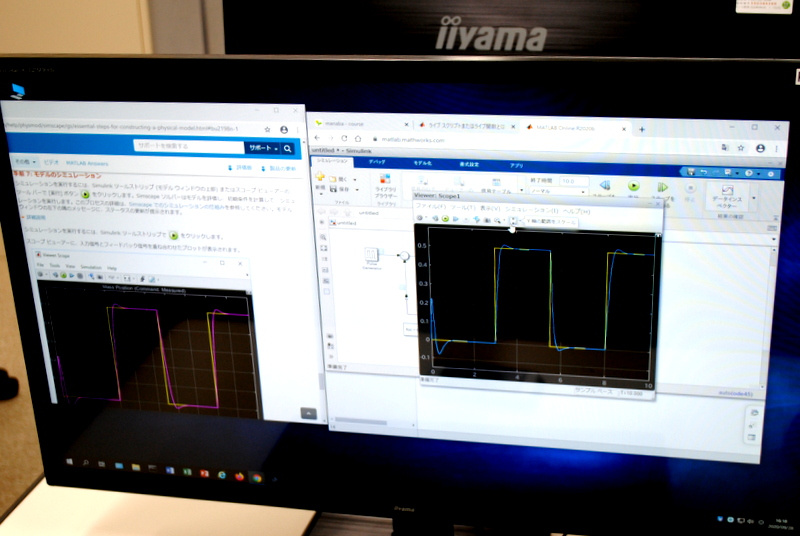Open the モデル化 ribbon tab

click(x=423, y=162)
